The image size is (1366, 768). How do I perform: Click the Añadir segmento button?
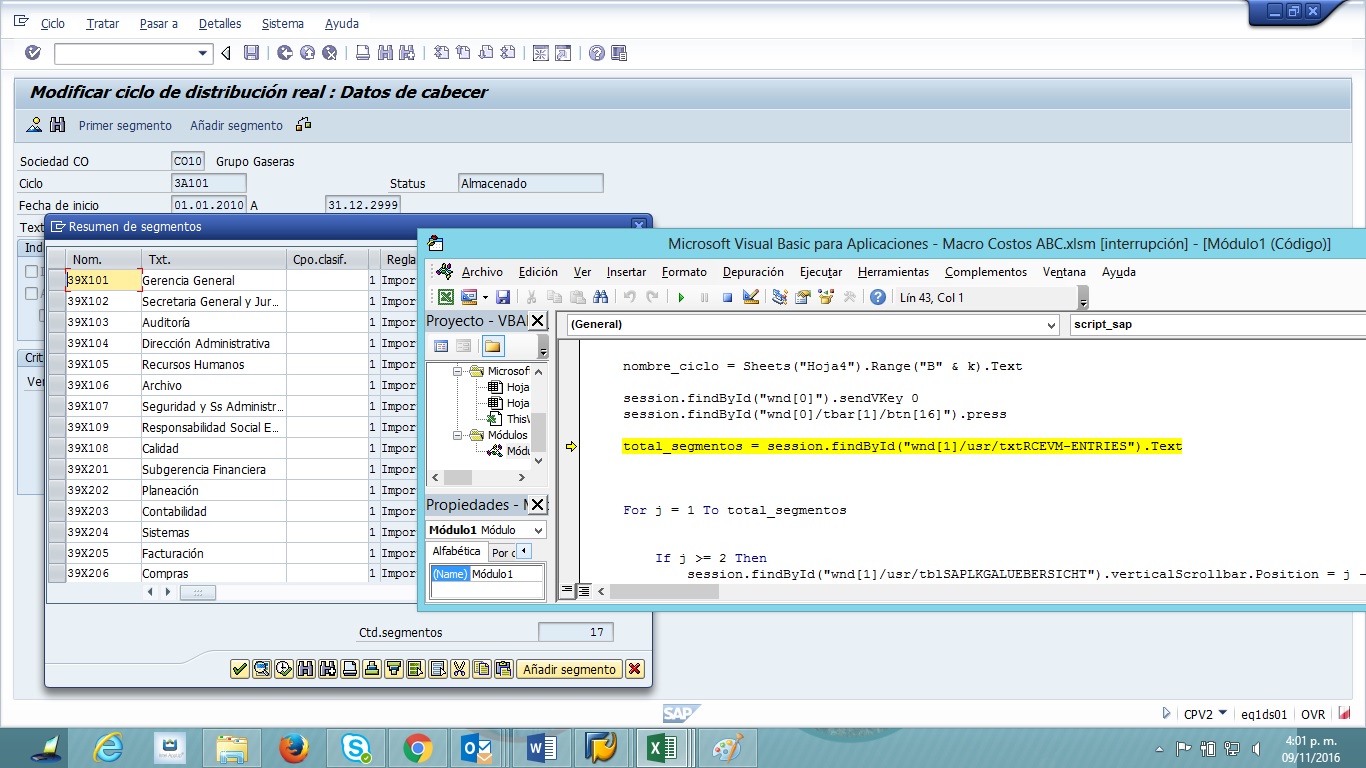(569, 669)
